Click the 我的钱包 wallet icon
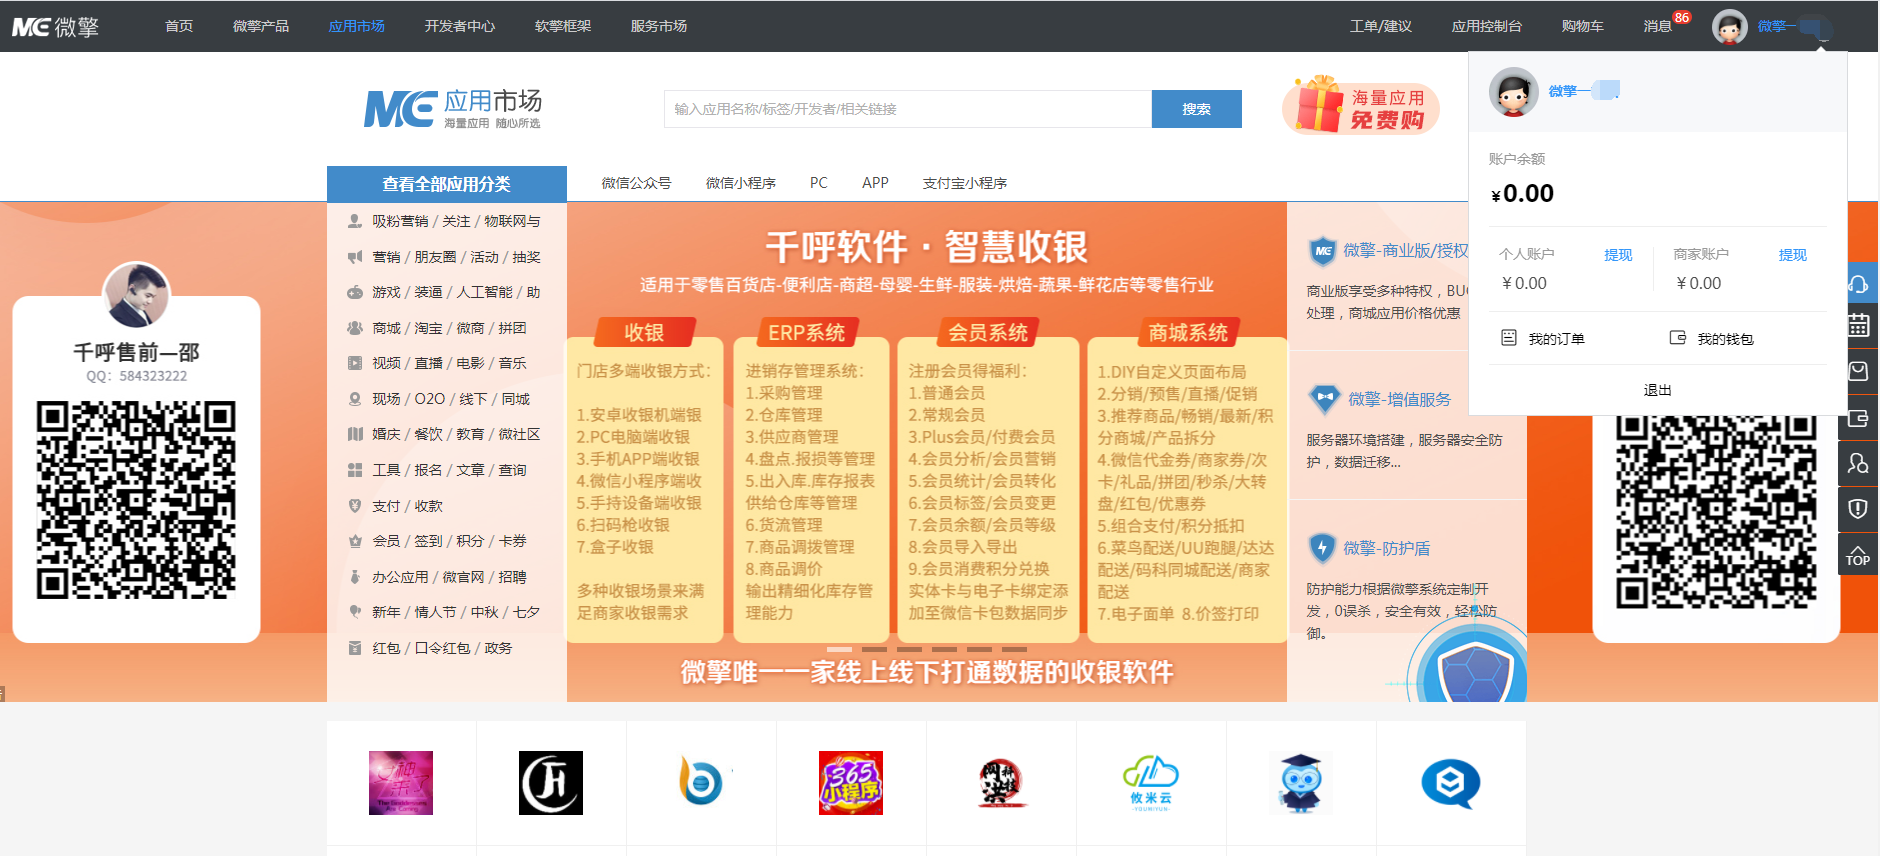The width and height of the screenshot is (1880, 856). pos(1678,338)
